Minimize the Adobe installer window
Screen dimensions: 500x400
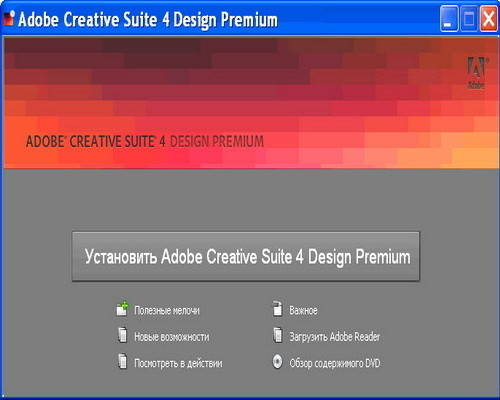pyautogui.click(x=449, y=19)
